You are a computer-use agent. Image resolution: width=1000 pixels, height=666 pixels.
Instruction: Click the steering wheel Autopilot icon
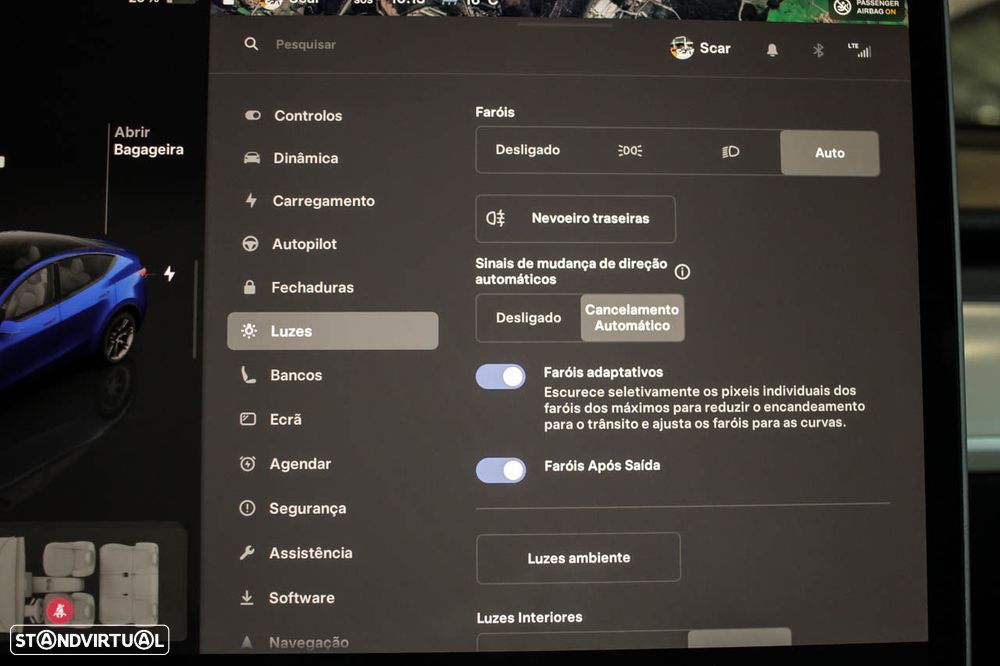click(250, 244)
